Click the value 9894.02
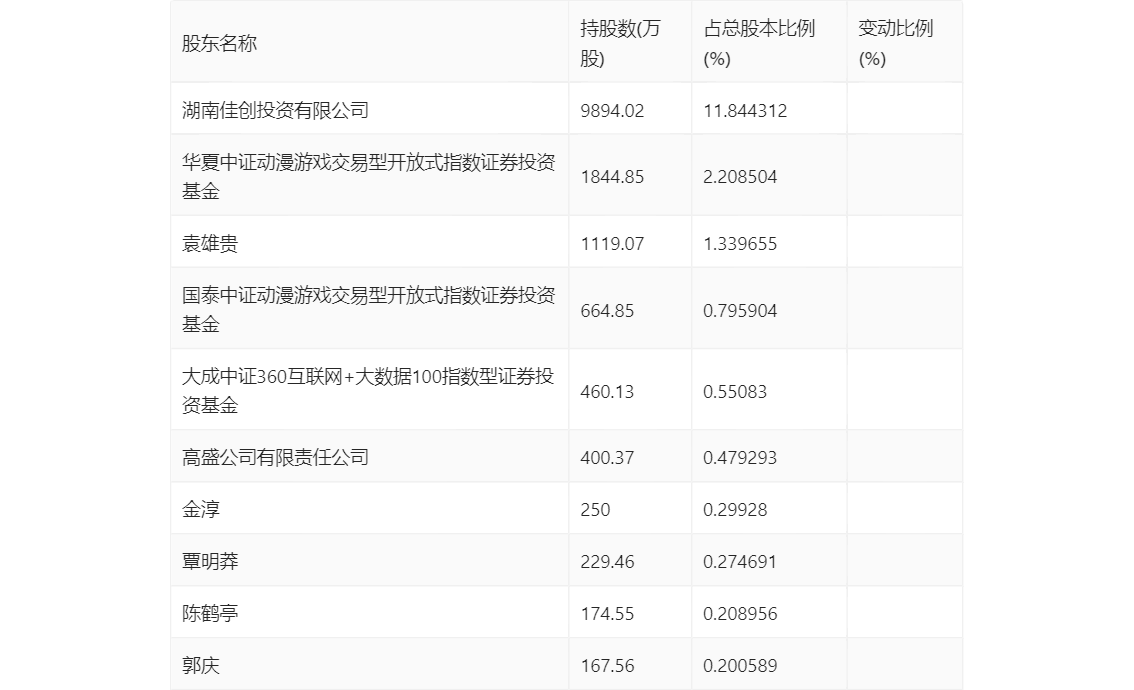Screen dimensions: 1134x690 [612, 111]
